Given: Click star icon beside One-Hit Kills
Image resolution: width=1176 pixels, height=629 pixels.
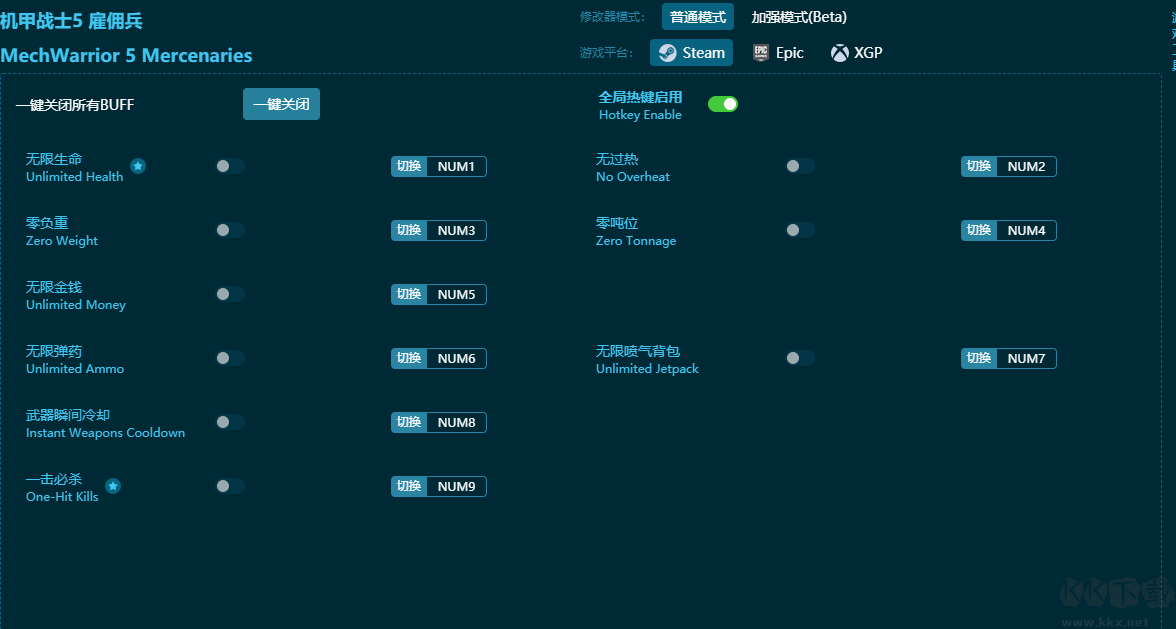Looking at the screenshot, I should (113, 486).
